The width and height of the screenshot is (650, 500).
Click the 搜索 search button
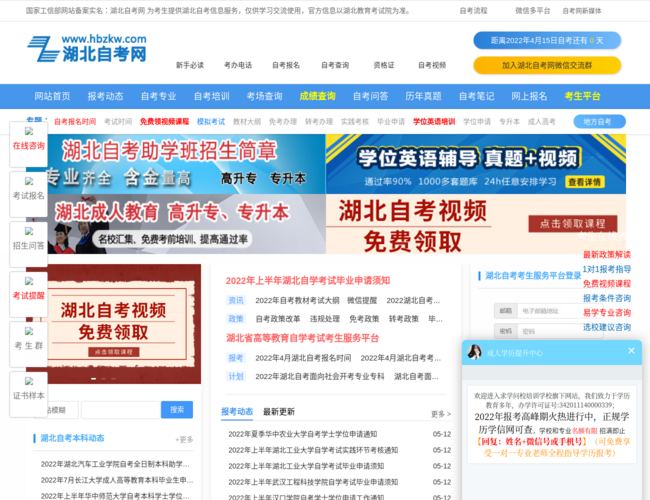pos(177,410)
